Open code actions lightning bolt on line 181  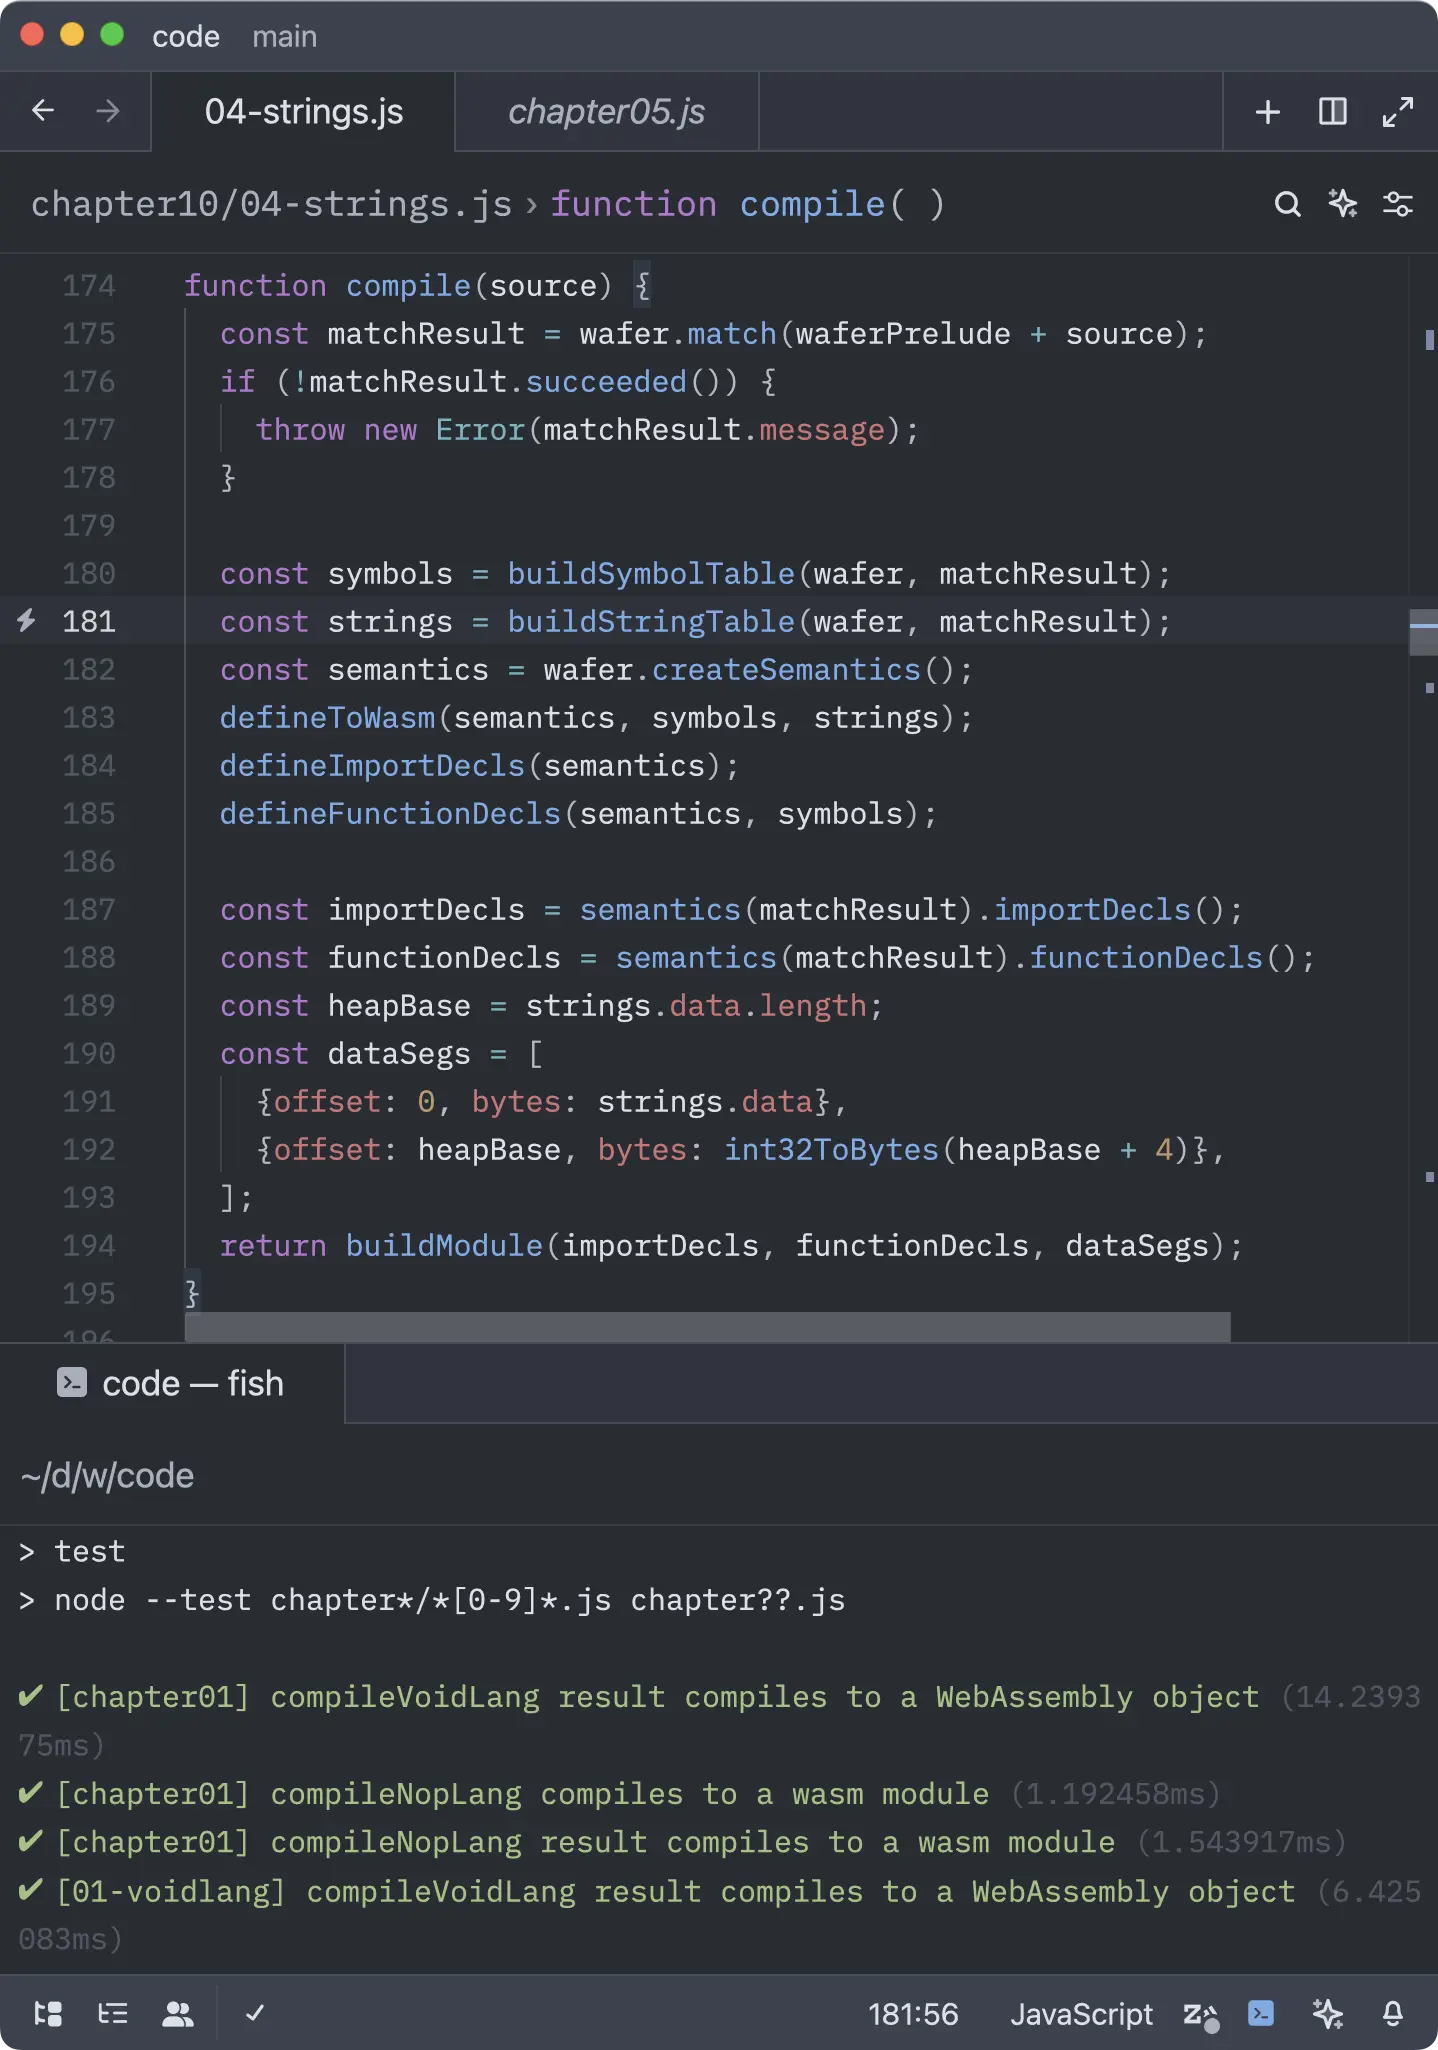pos(27,621)
